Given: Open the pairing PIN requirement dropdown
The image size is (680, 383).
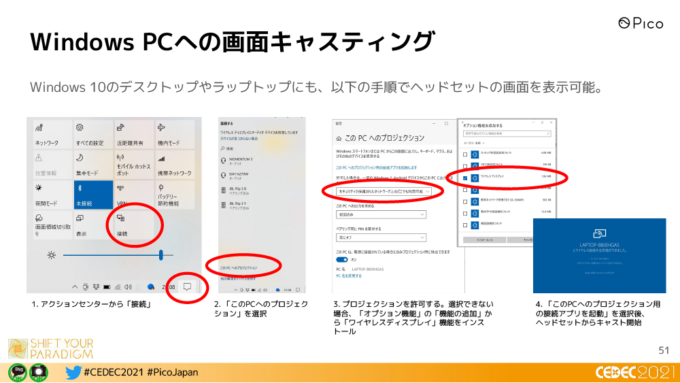Looking at the screenshot, I should click(x=381, y=237).
